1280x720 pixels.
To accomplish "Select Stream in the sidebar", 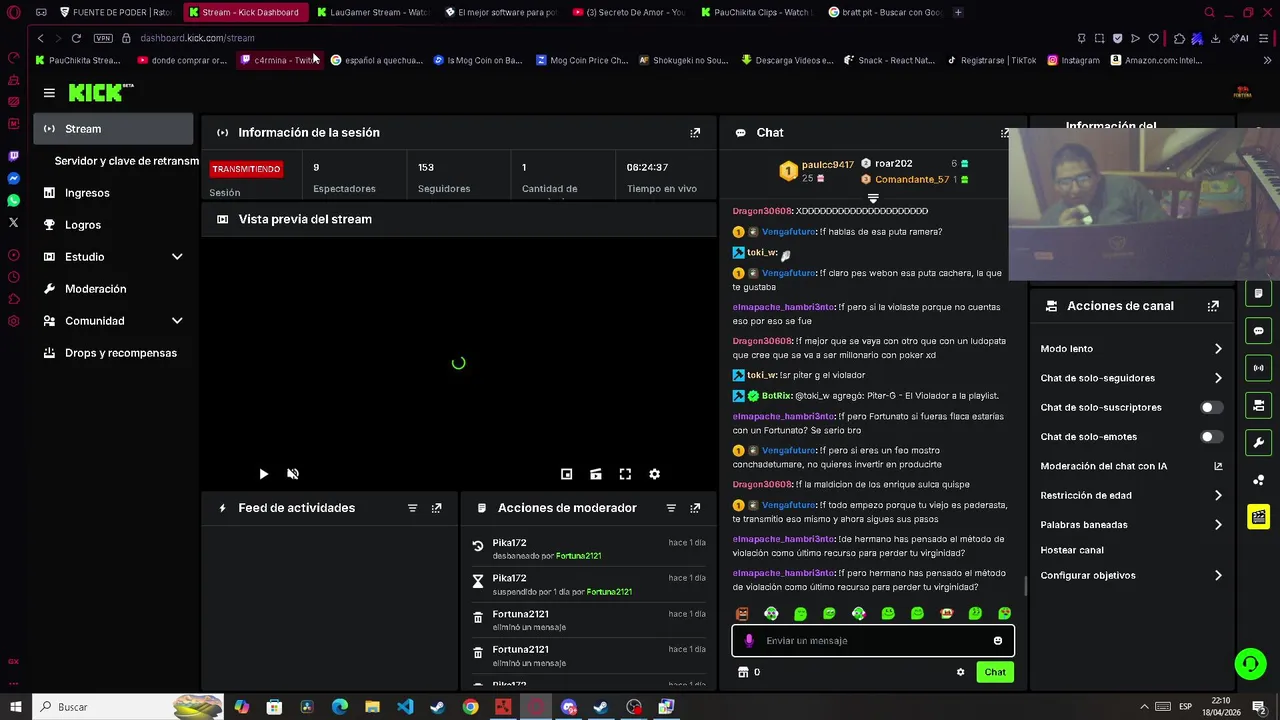I will (113, 129).
